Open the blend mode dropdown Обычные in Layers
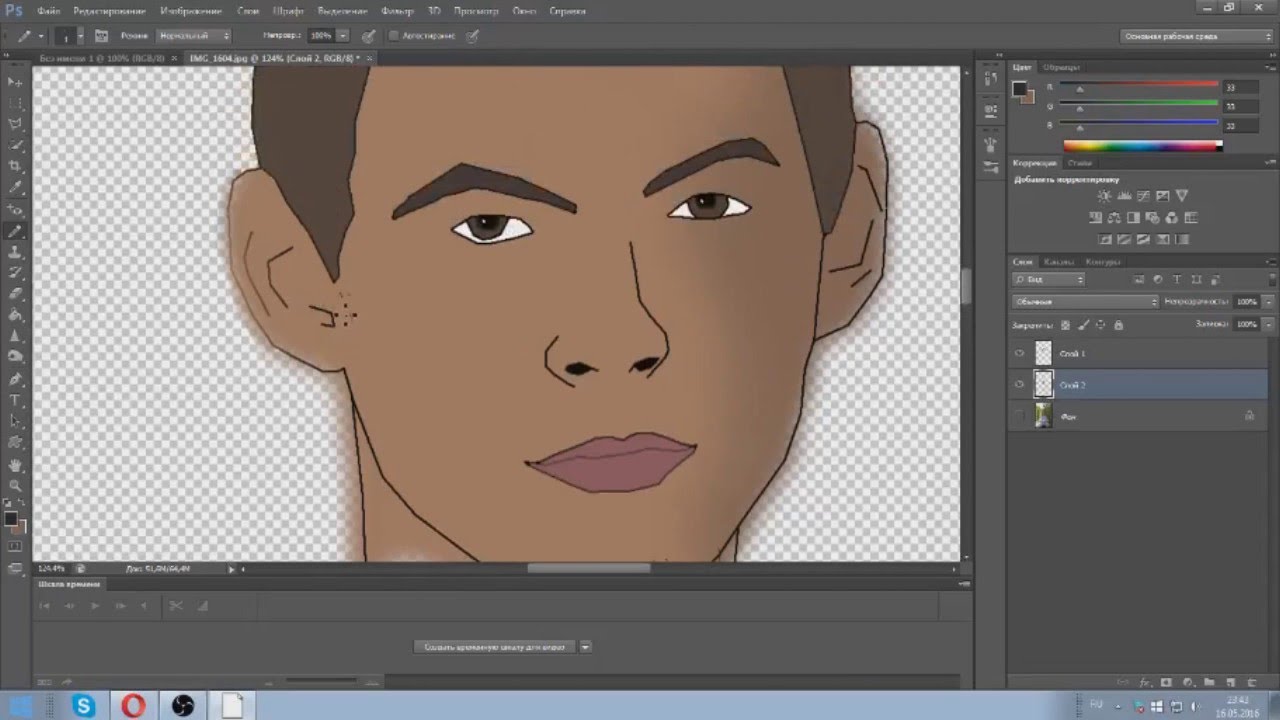The height and width of the screenshot is (720, 1280). [x=1085, y=301]
